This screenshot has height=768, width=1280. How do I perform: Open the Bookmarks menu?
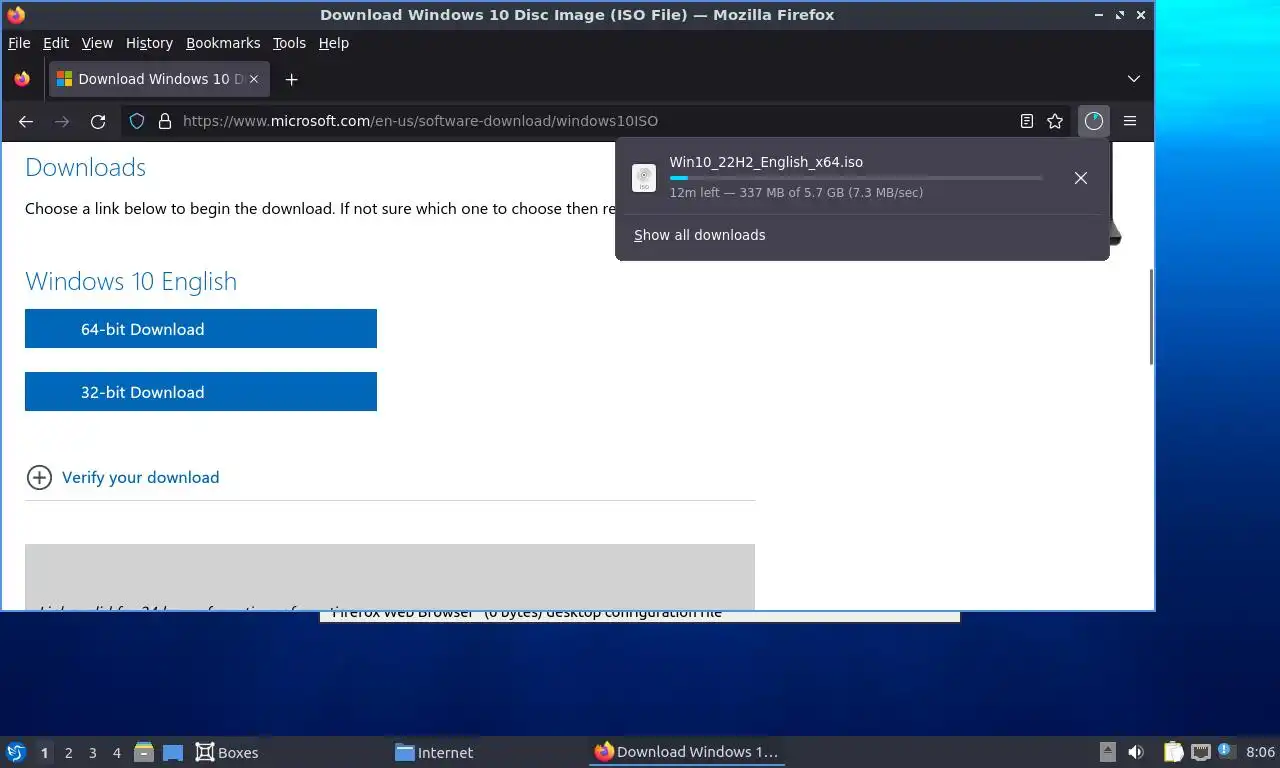(223, 43)
